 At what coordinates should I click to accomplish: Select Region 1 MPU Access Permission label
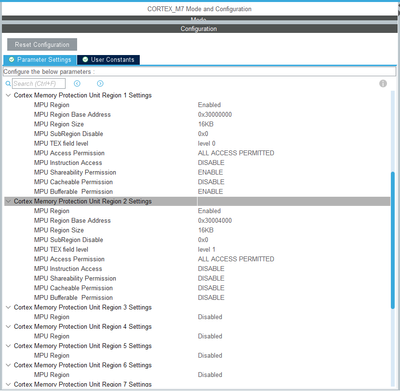click(x=69, y=153)
